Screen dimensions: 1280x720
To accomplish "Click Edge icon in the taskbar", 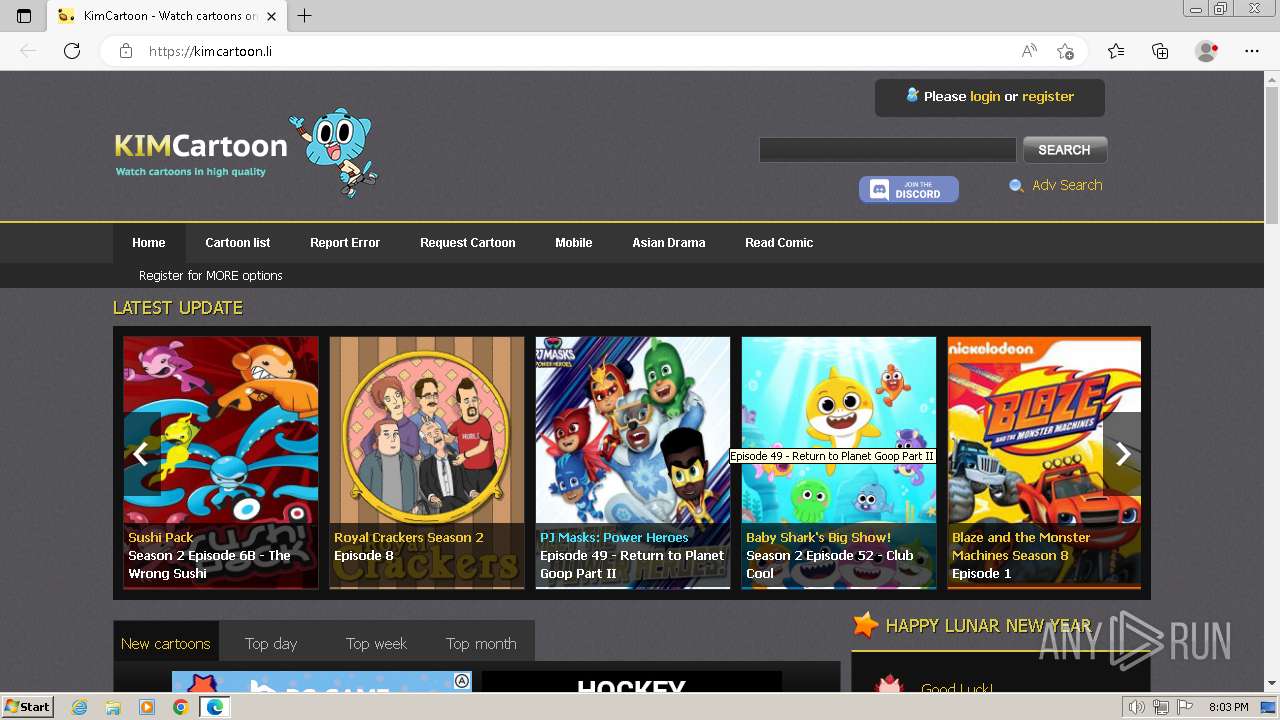I will click(214, 707).
